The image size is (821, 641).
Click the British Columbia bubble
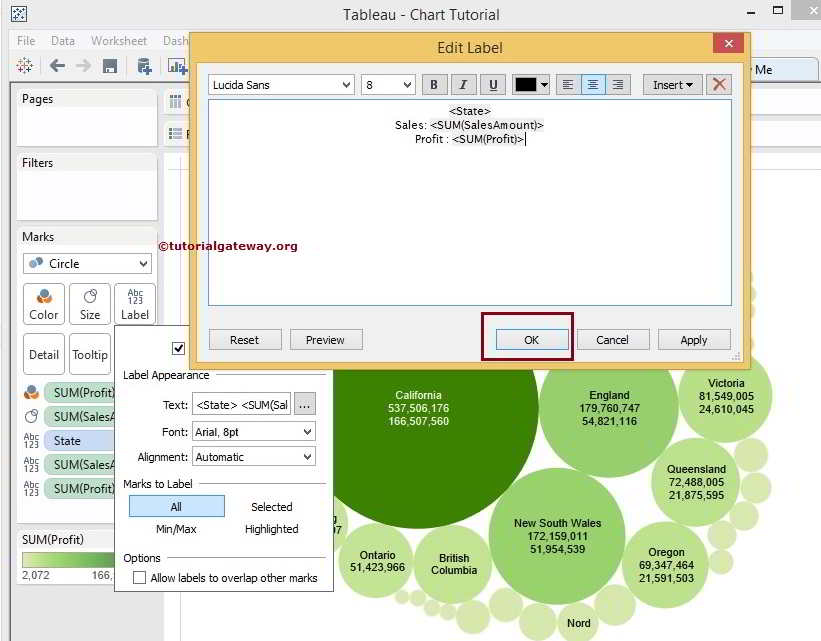click(453, 564)
